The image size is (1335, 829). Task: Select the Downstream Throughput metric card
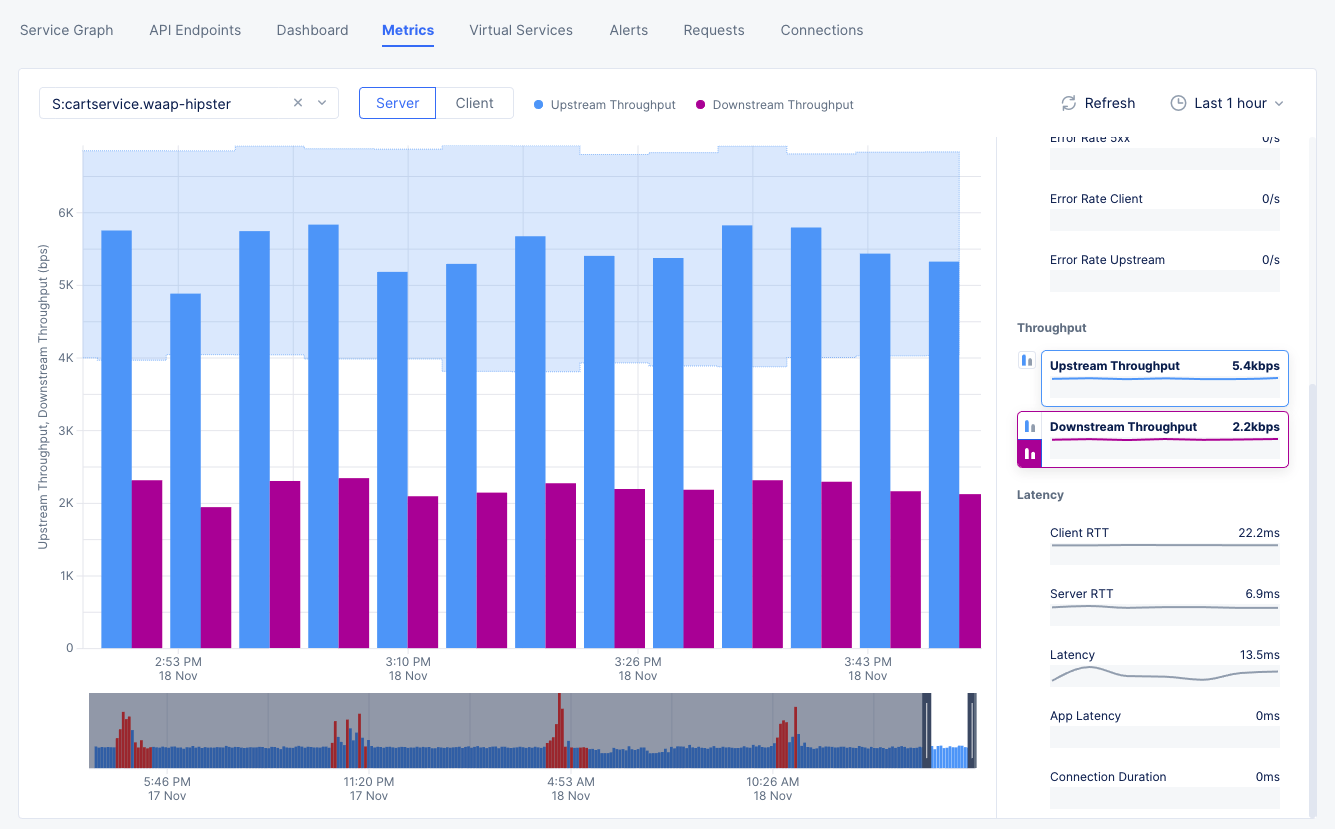coord(1164,439)
